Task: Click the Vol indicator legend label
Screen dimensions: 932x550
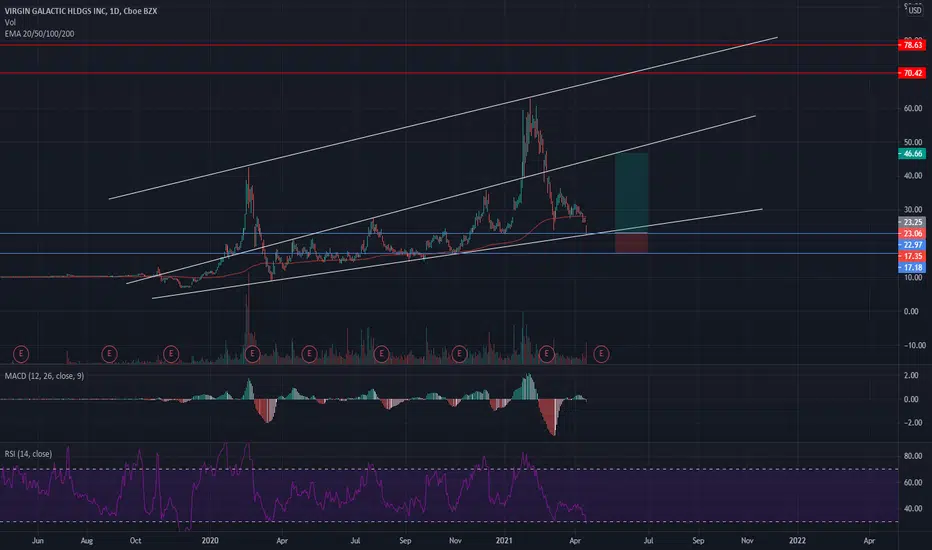Action: pyautogui.click(x=10, y=22)
